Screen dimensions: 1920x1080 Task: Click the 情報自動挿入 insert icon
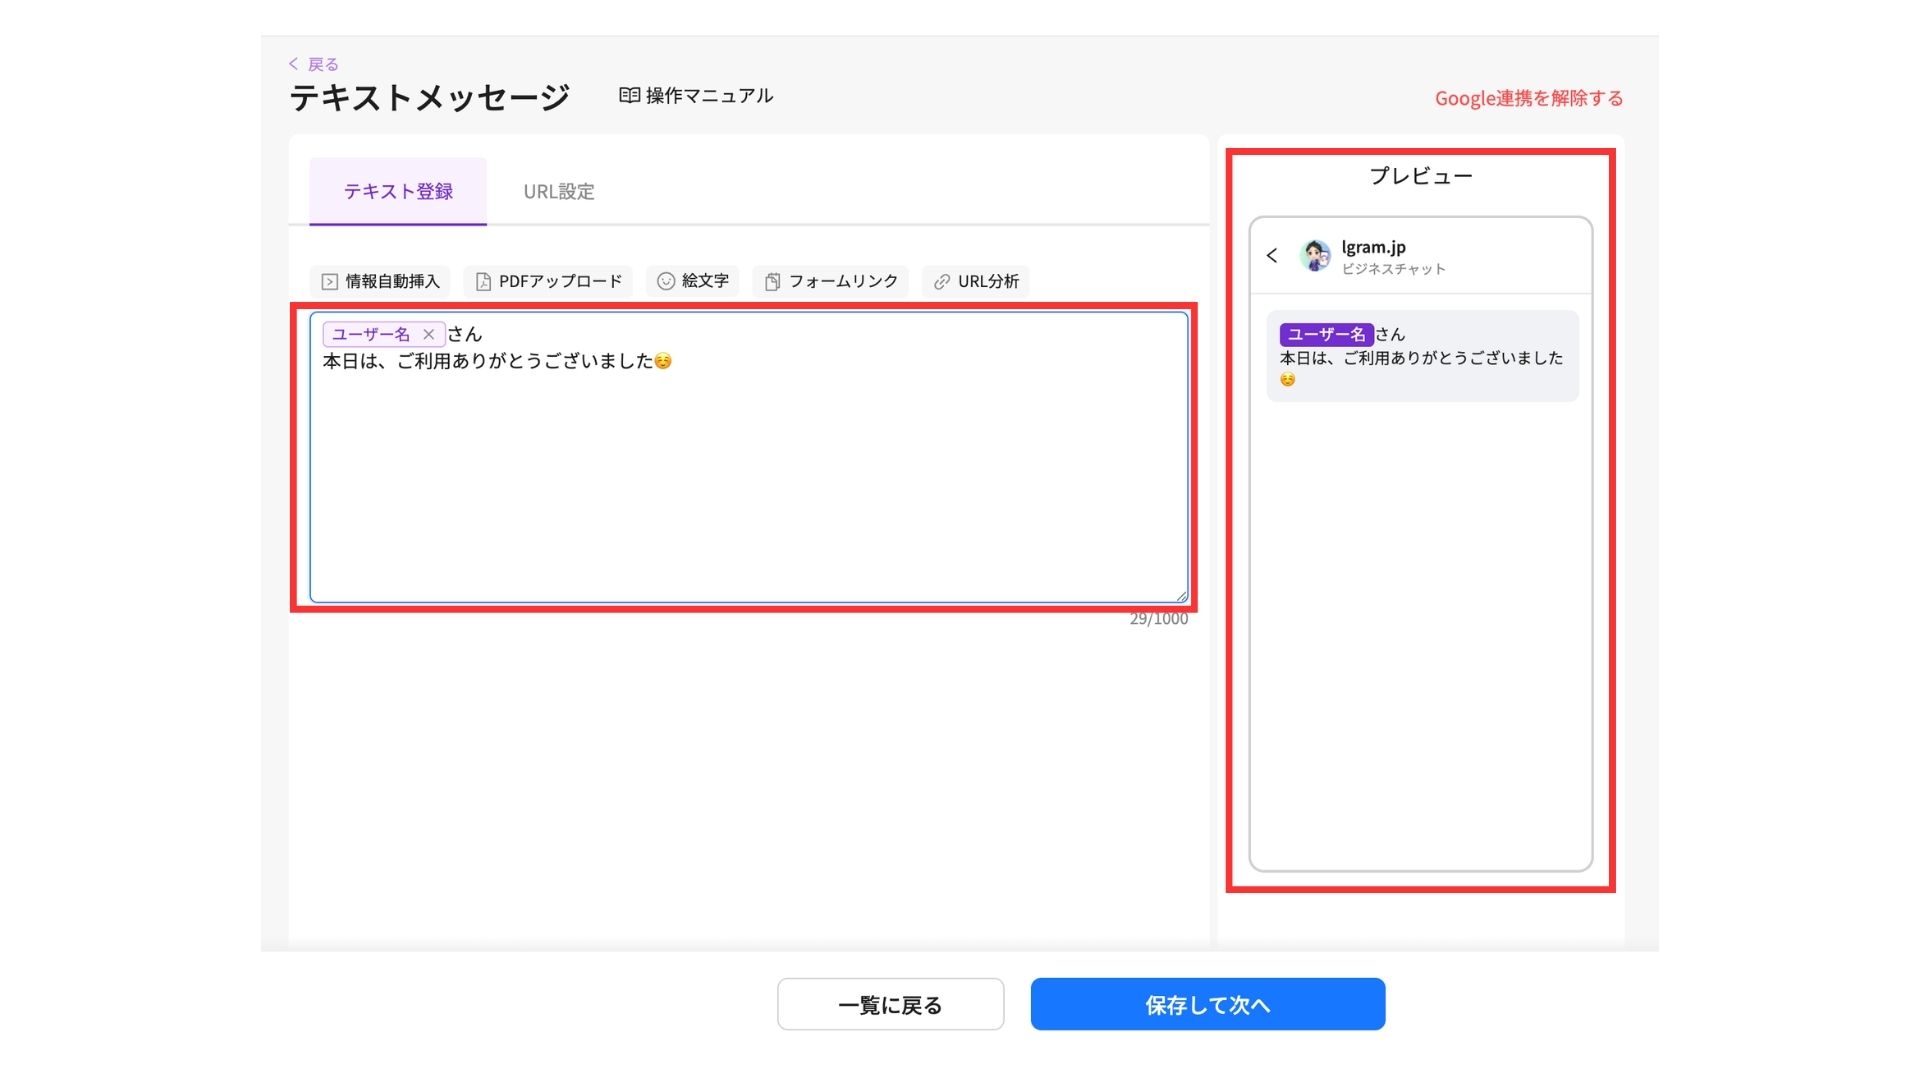tap(329, 282)
